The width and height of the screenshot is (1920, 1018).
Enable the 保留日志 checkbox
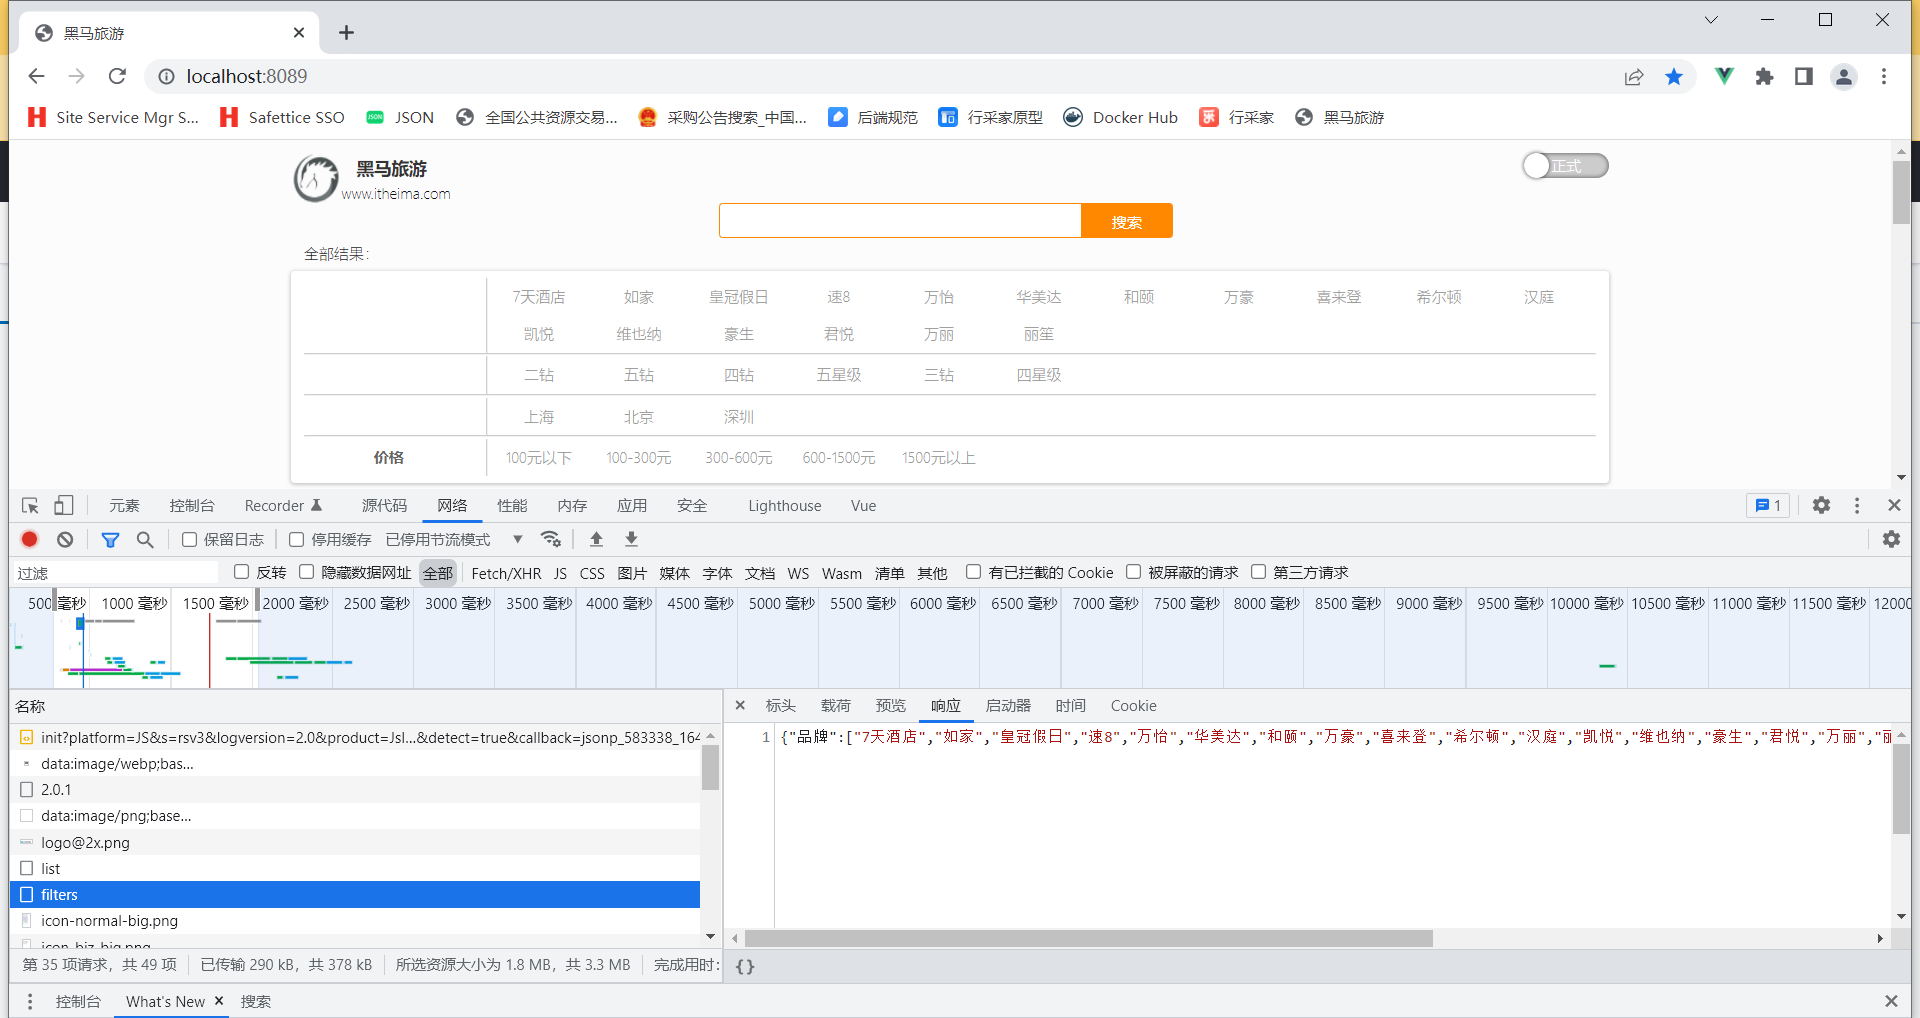point(189,539)
